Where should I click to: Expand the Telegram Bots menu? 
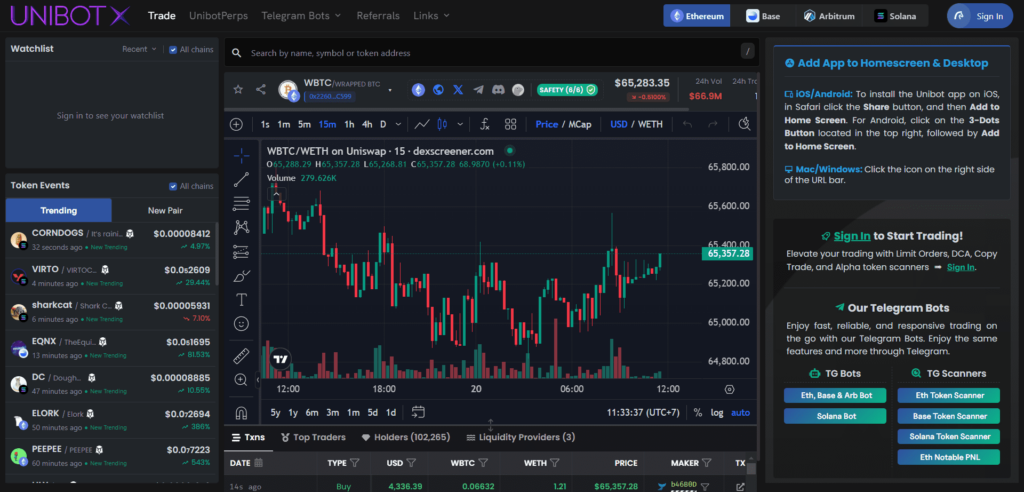tap(301, 16)
